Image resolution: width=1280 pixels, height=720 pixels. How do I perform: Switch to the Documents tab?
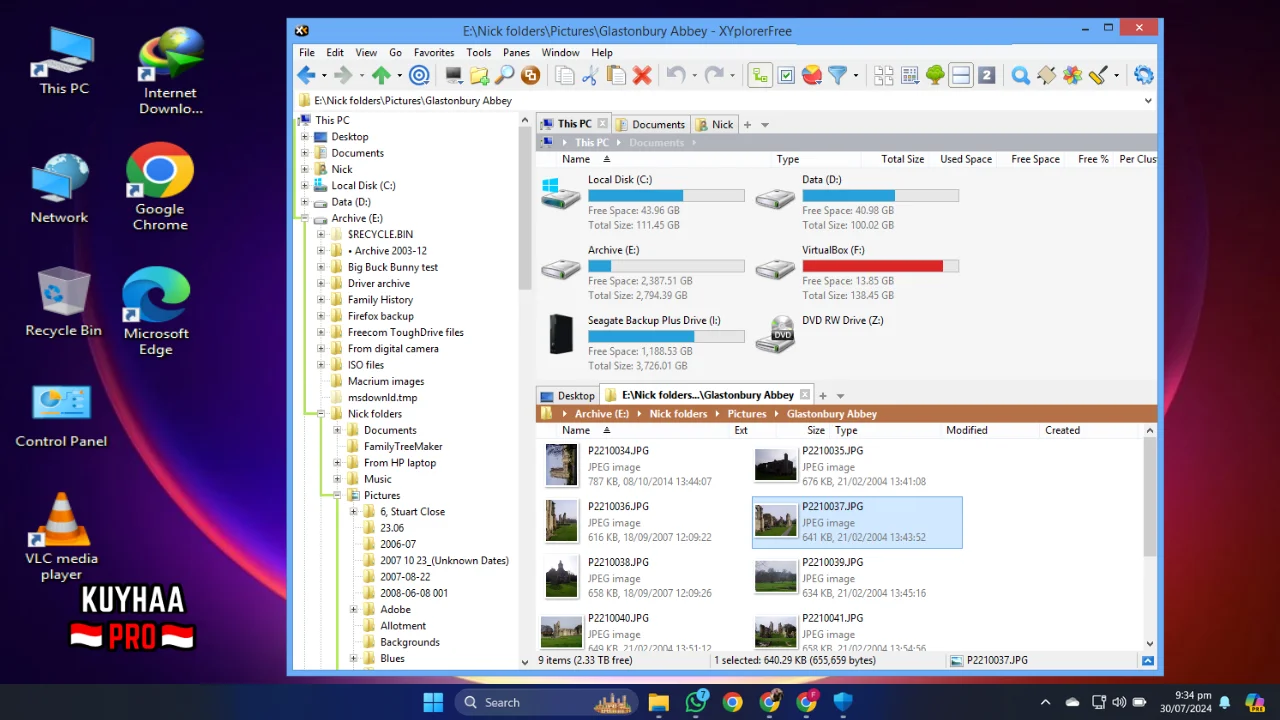tap(650, 124)
